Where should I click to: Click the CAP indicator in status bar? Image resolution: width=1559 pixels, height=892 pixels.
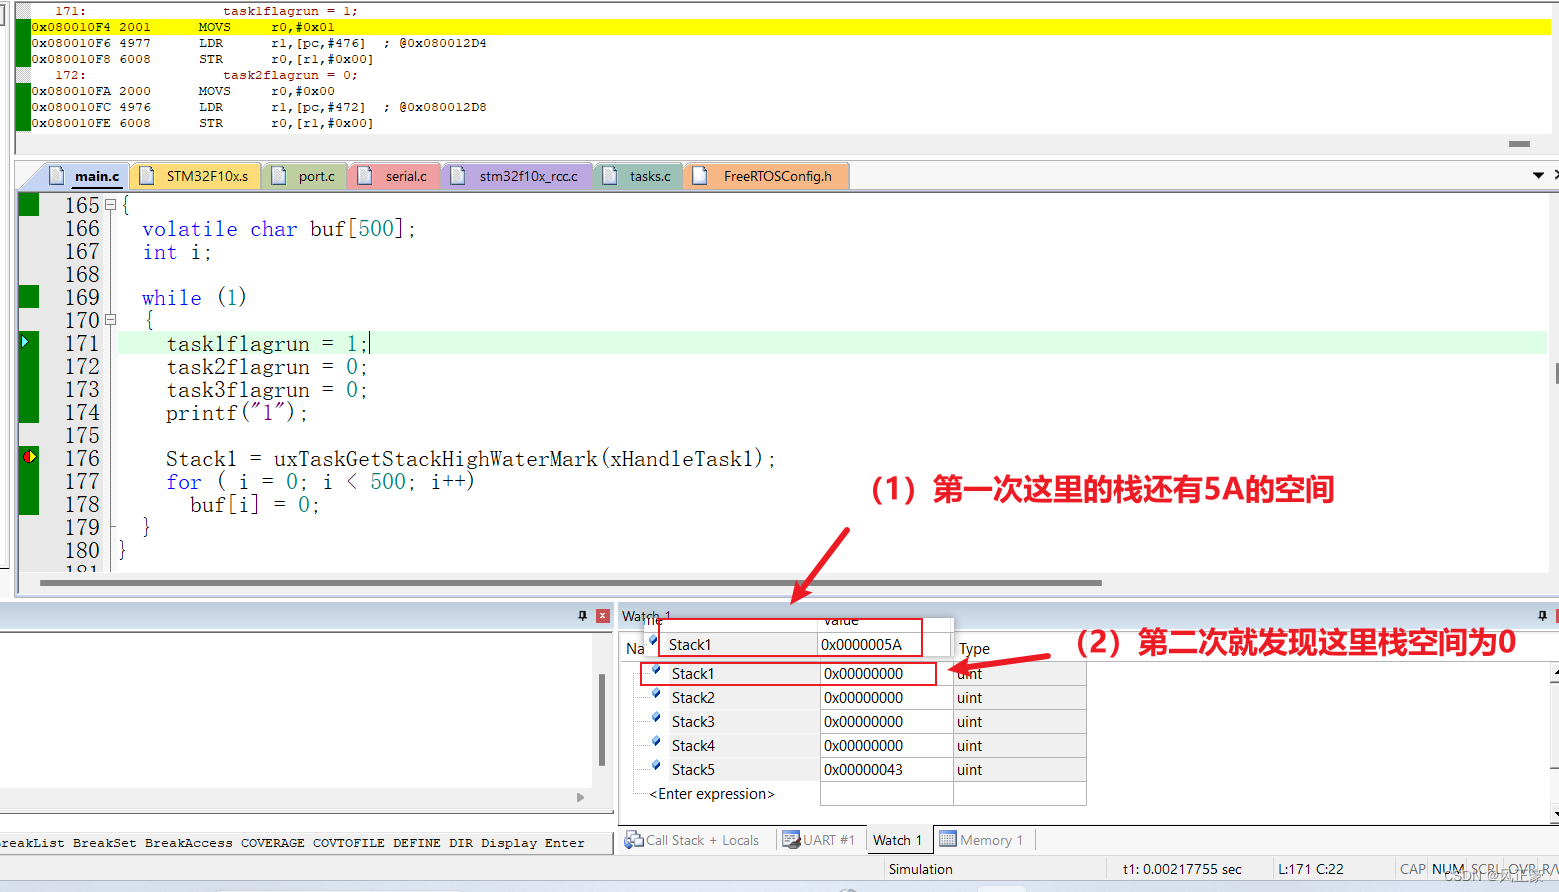1413,869
